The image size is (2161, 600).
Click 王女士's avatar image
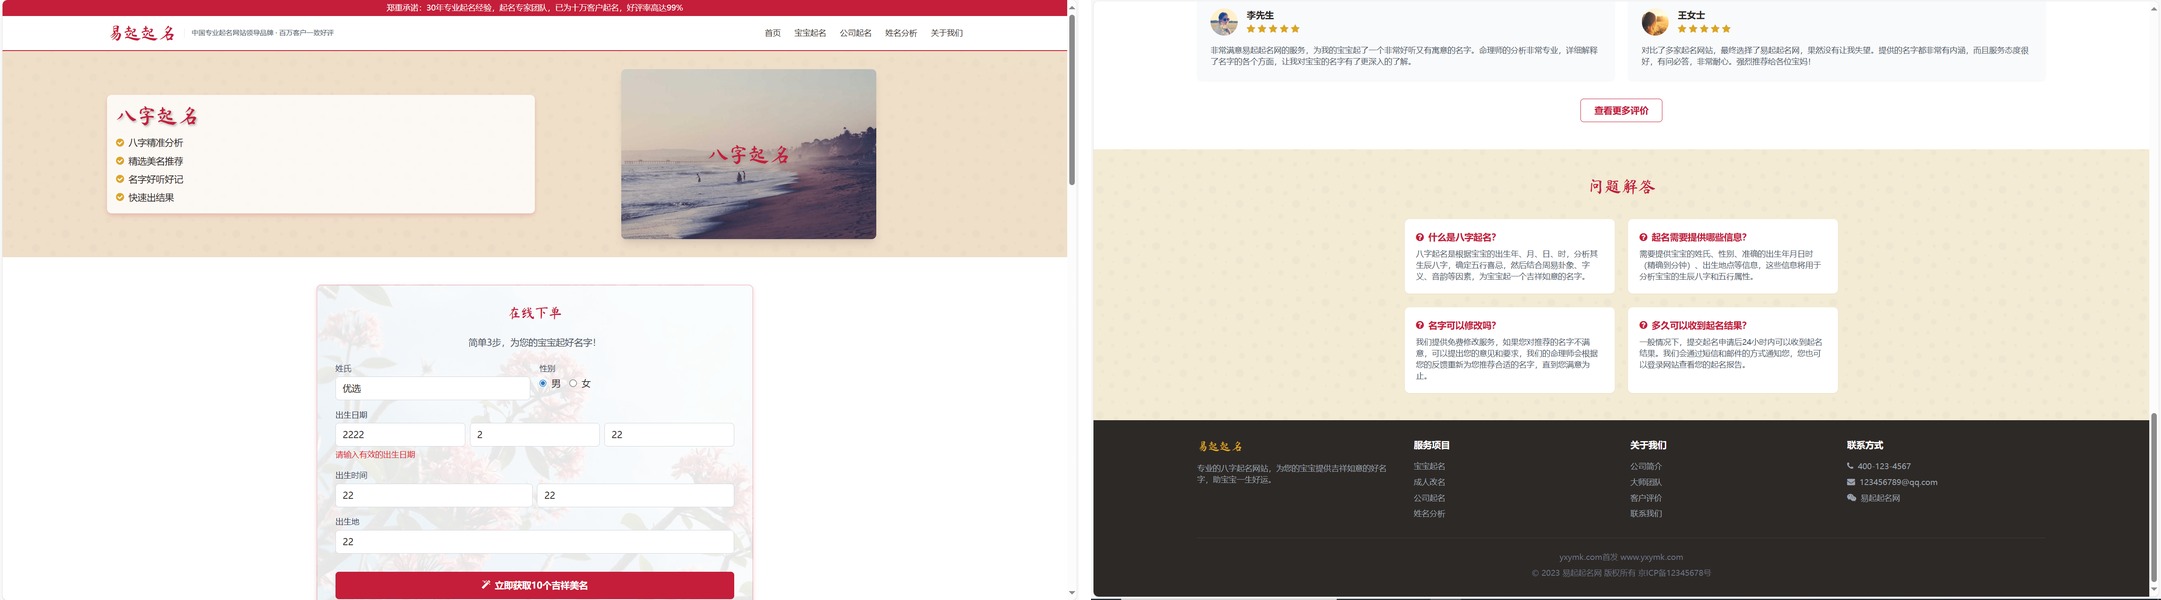coord(1655,22)
